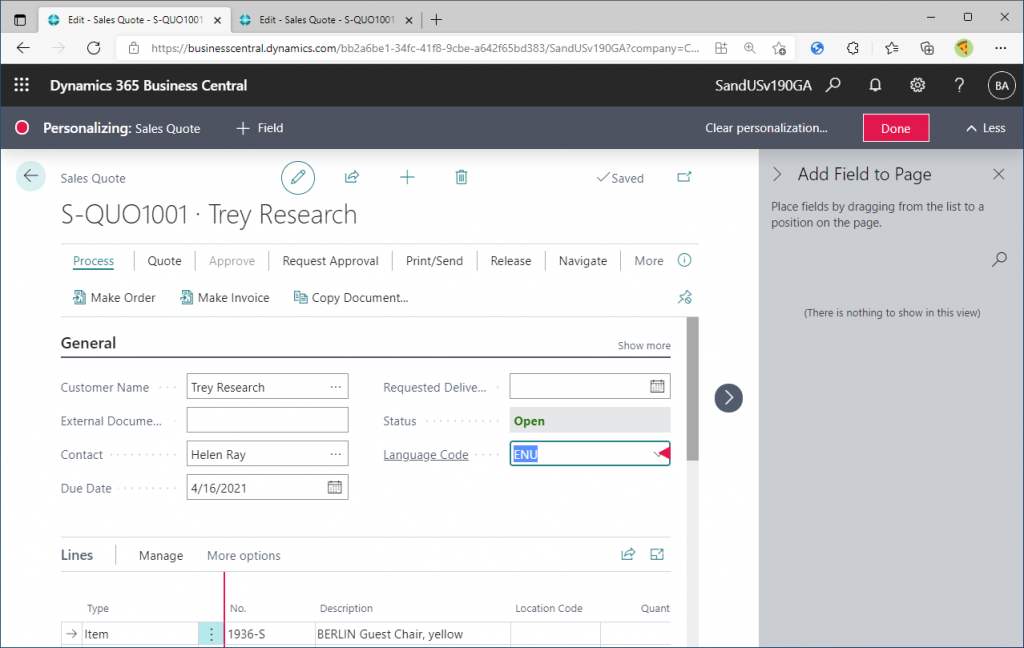Viewport: 1024px width, 648px height.
Task: Open Customer Name lookup ellipsis
Action: click(336, 387)
